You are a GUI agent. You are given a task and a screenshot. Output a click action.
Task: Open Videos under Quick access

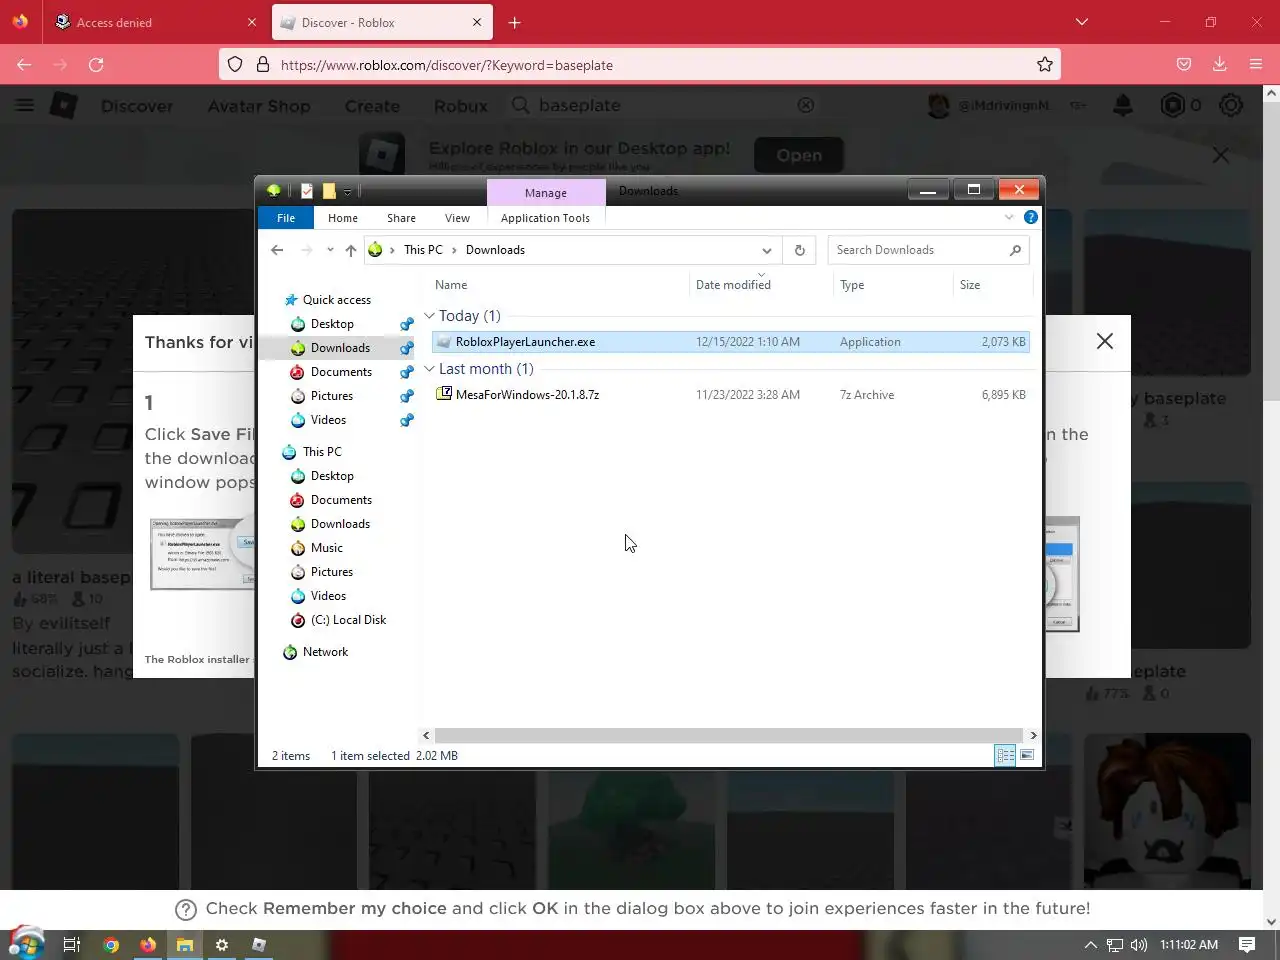328,420
